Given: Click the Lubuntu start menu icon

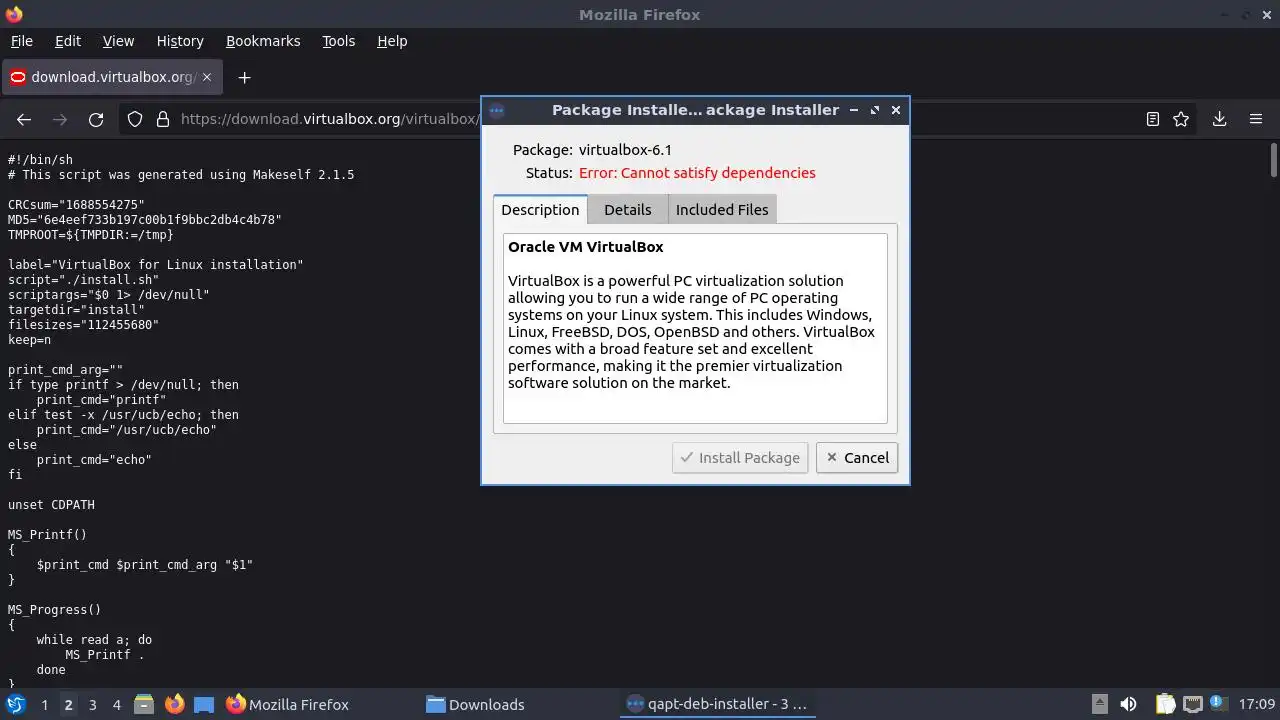Looking at the screenshot, I should click(16, 704).
